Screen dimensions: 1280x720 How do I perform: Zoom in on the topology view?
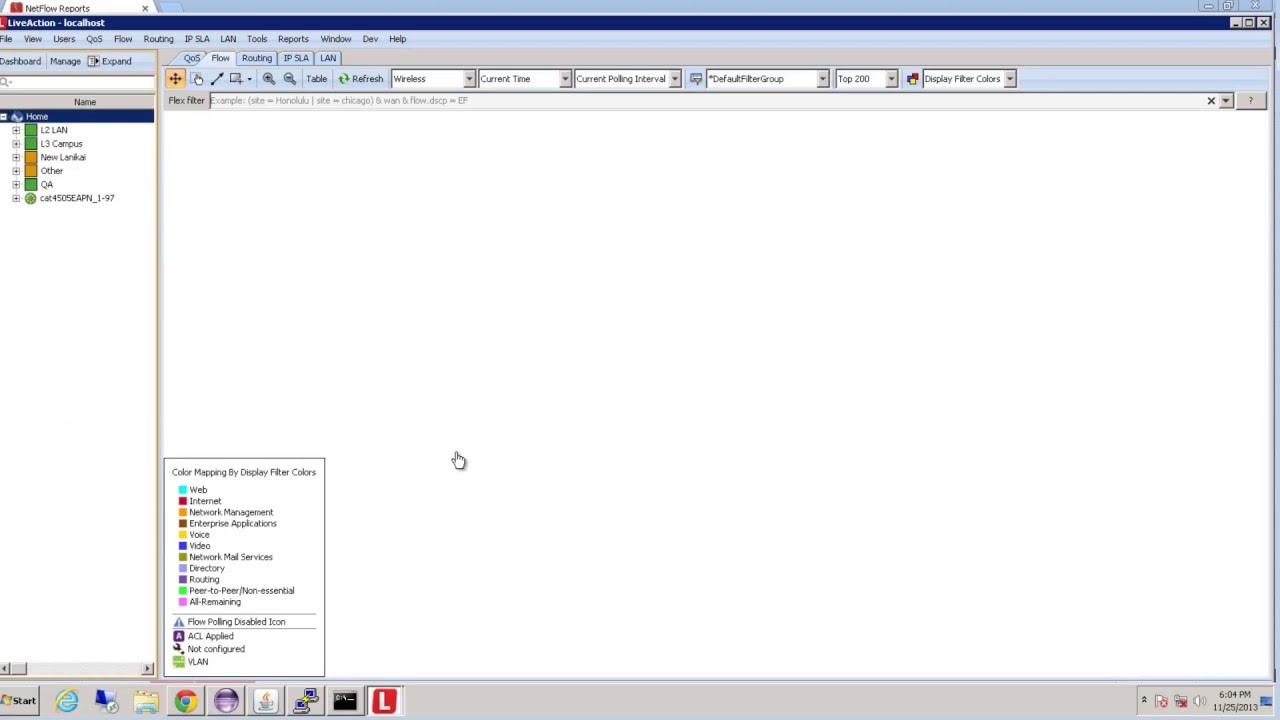point(269,79)
